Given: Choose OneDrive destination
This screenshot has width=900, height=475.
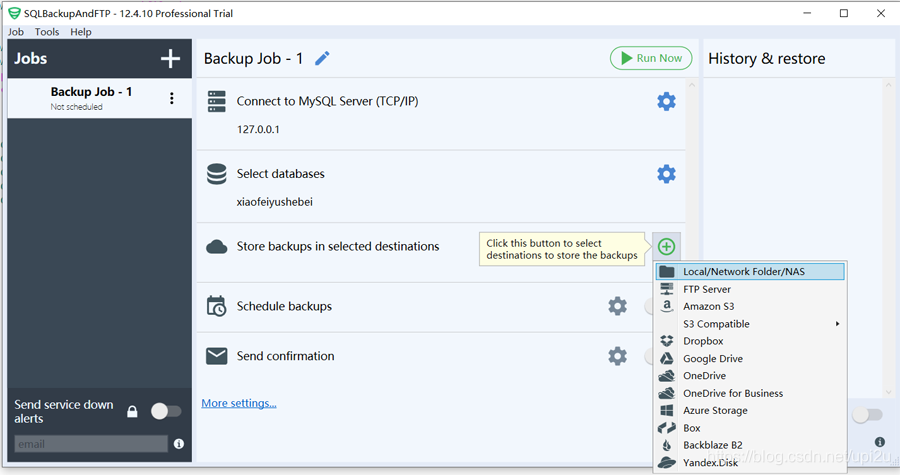Looking at the screenshot, I should tap(750, 376).
